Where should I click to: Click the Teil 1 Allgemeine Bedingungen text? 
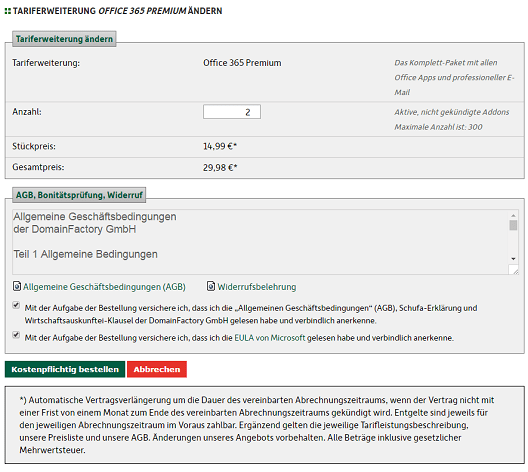point(86,254)
